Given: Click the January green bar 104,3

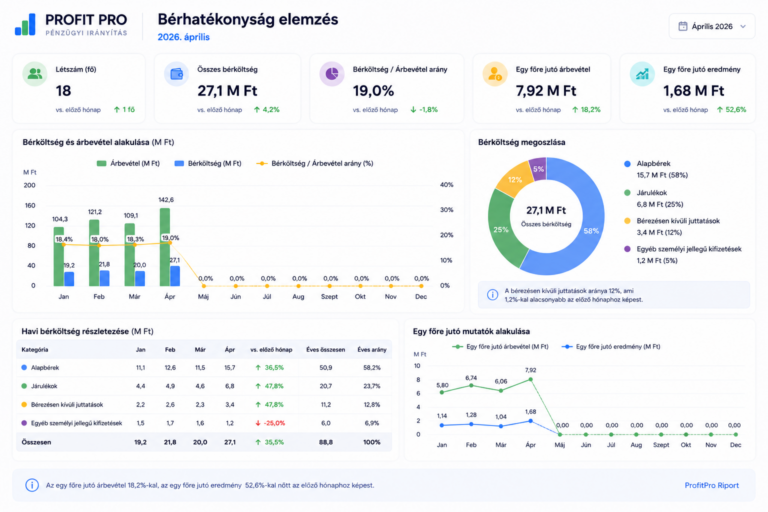Looking at the screenshot, I should (59, 257).
